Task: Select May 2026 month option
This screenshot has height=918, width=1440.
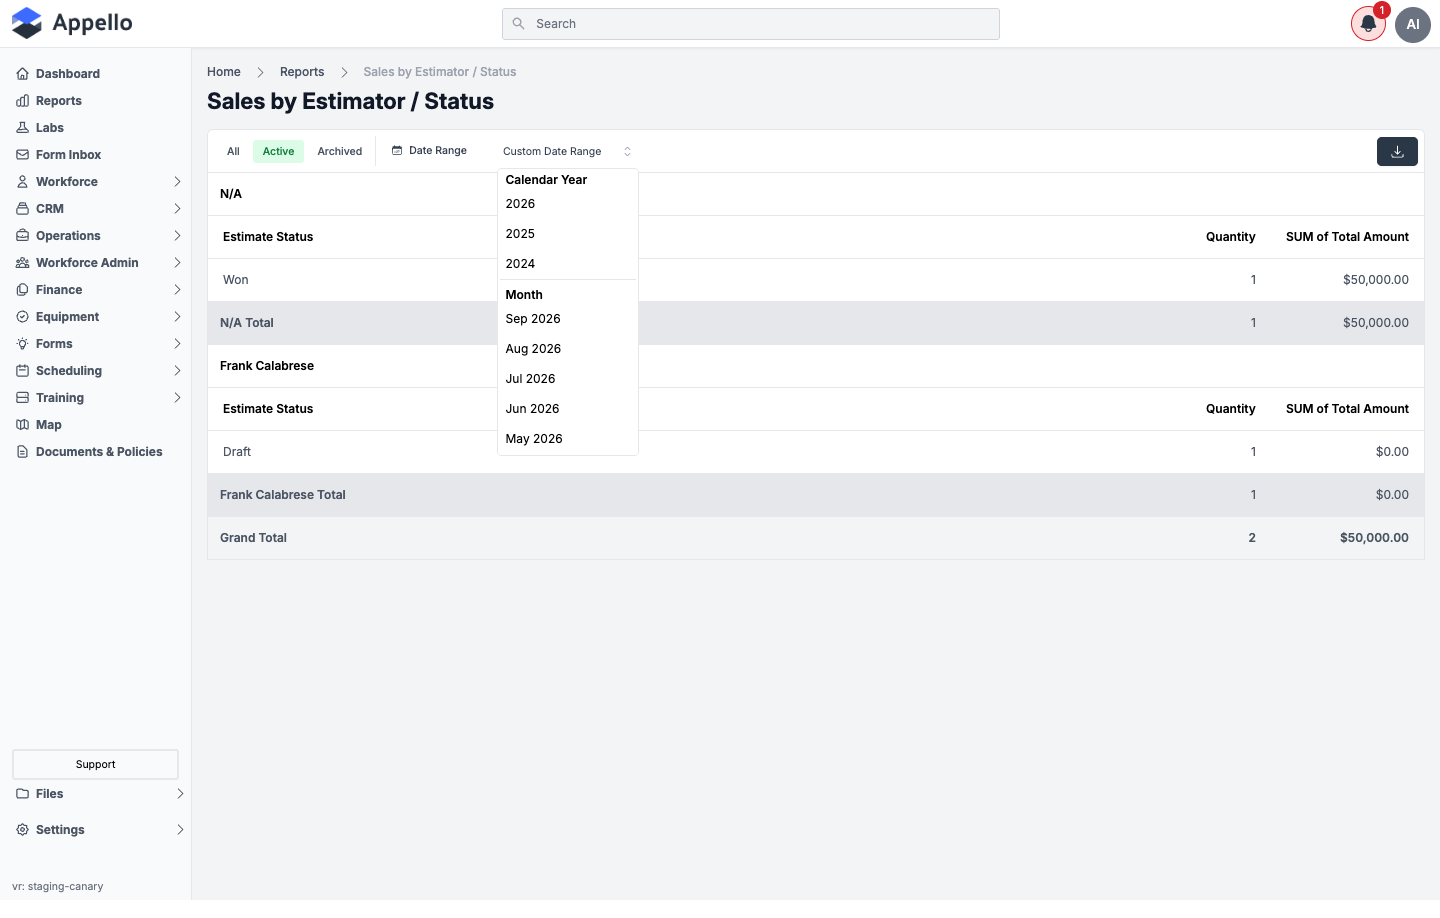Action: click(567, 439)
